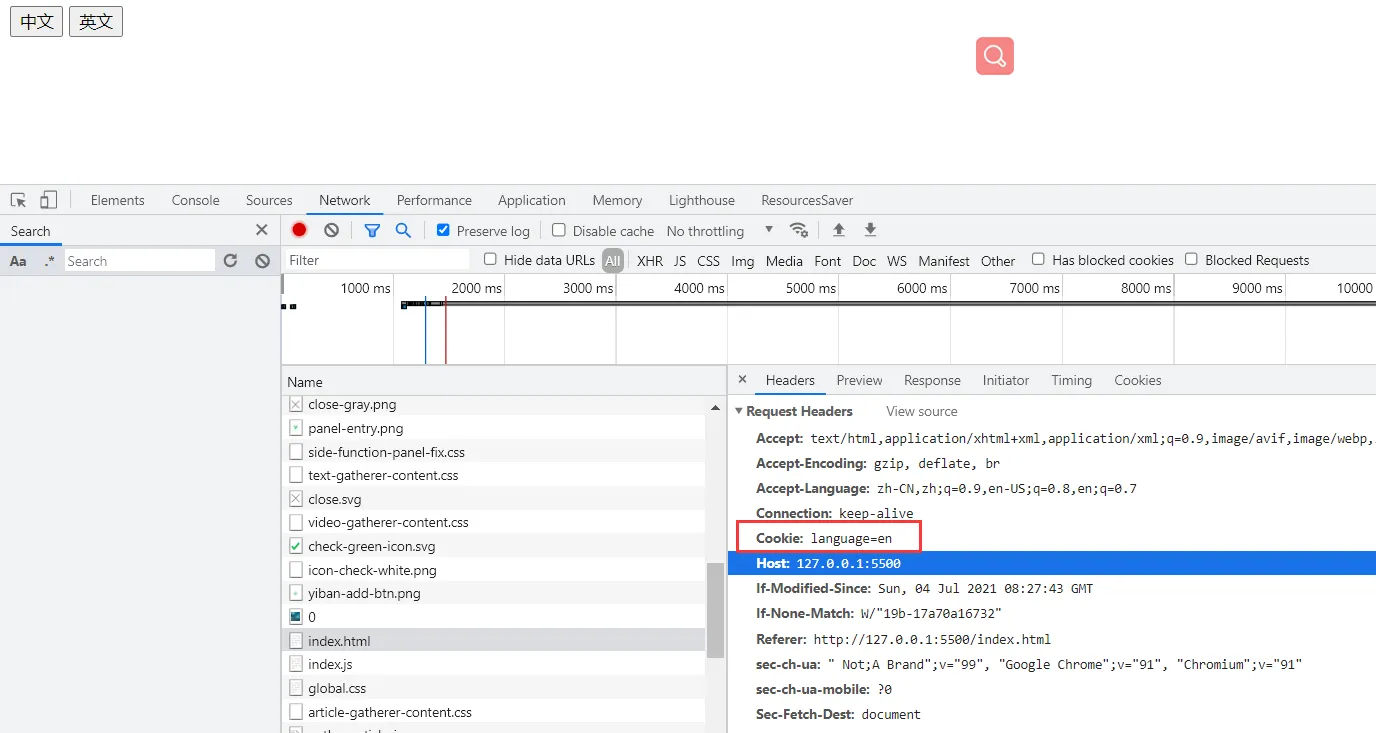Toggle the device toolbar icon

[x=49, y=200]
